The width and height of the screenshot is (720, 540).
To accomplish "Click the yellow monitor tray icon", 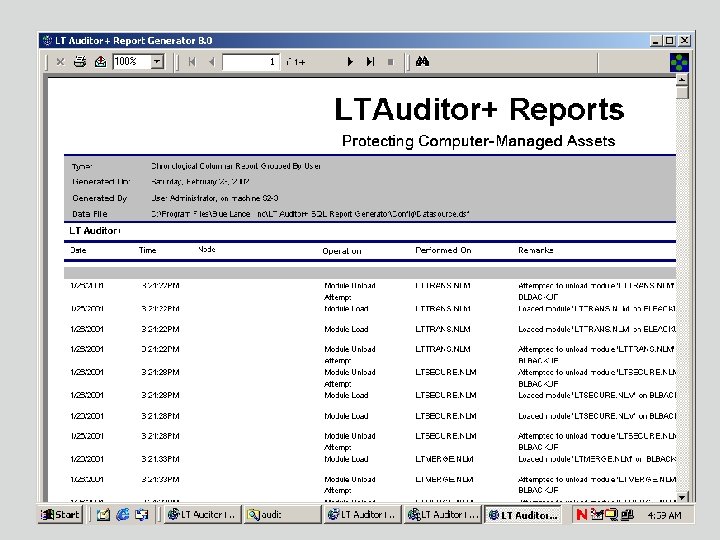I will pyautogui.click(x=612, y=515).
